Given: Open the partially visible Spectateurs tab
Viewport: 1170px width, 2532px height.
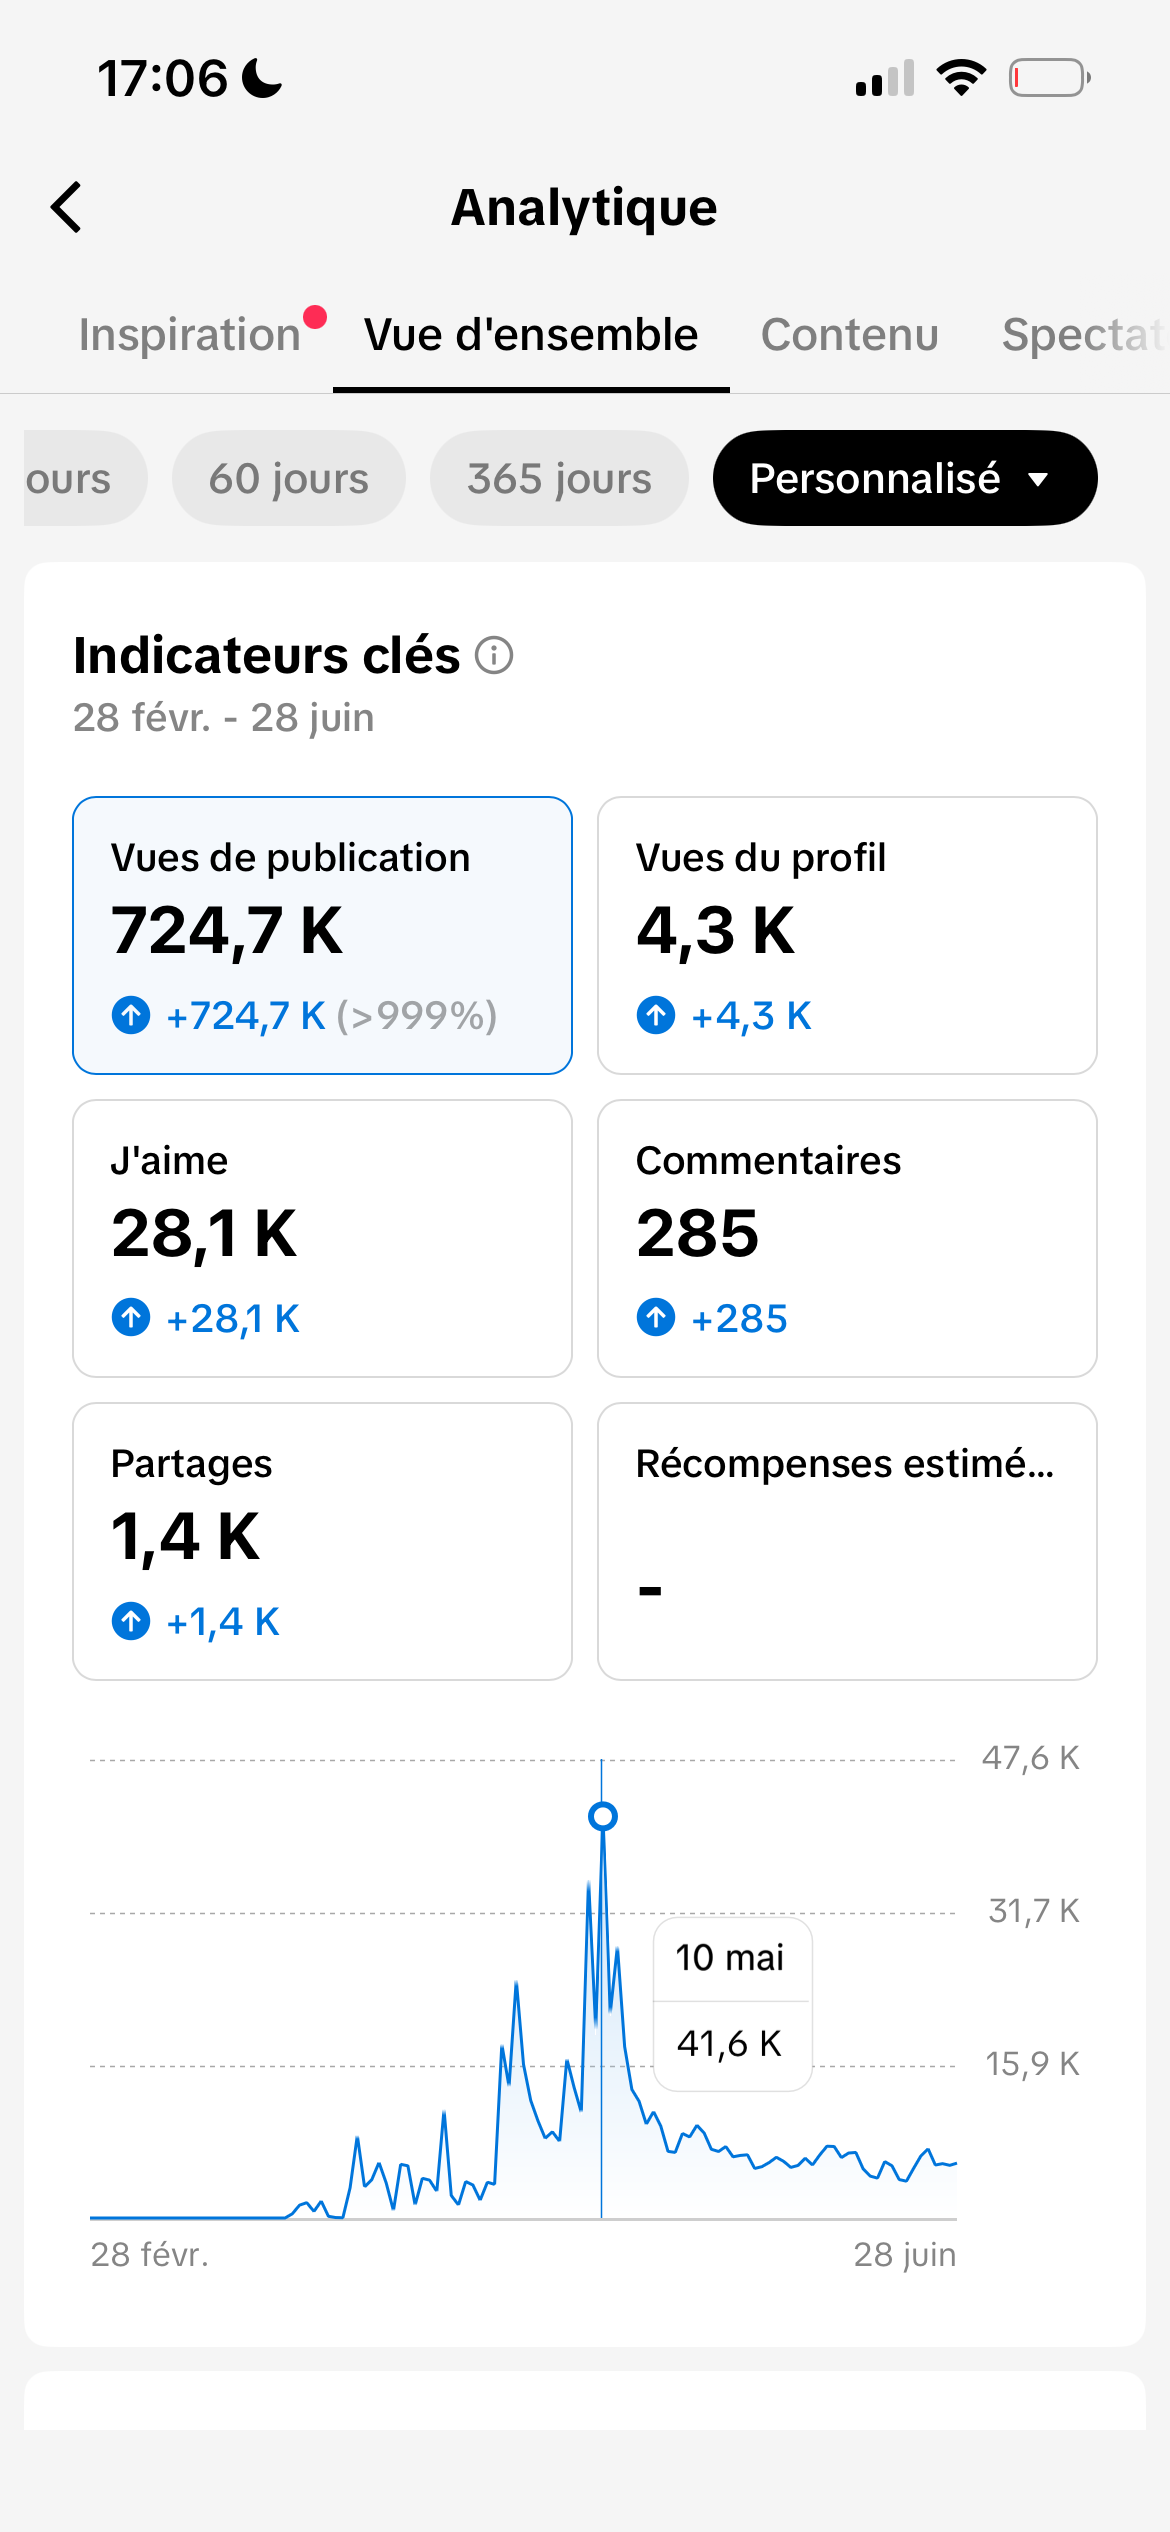Looking at the screenshot, I should [1085, 335].
